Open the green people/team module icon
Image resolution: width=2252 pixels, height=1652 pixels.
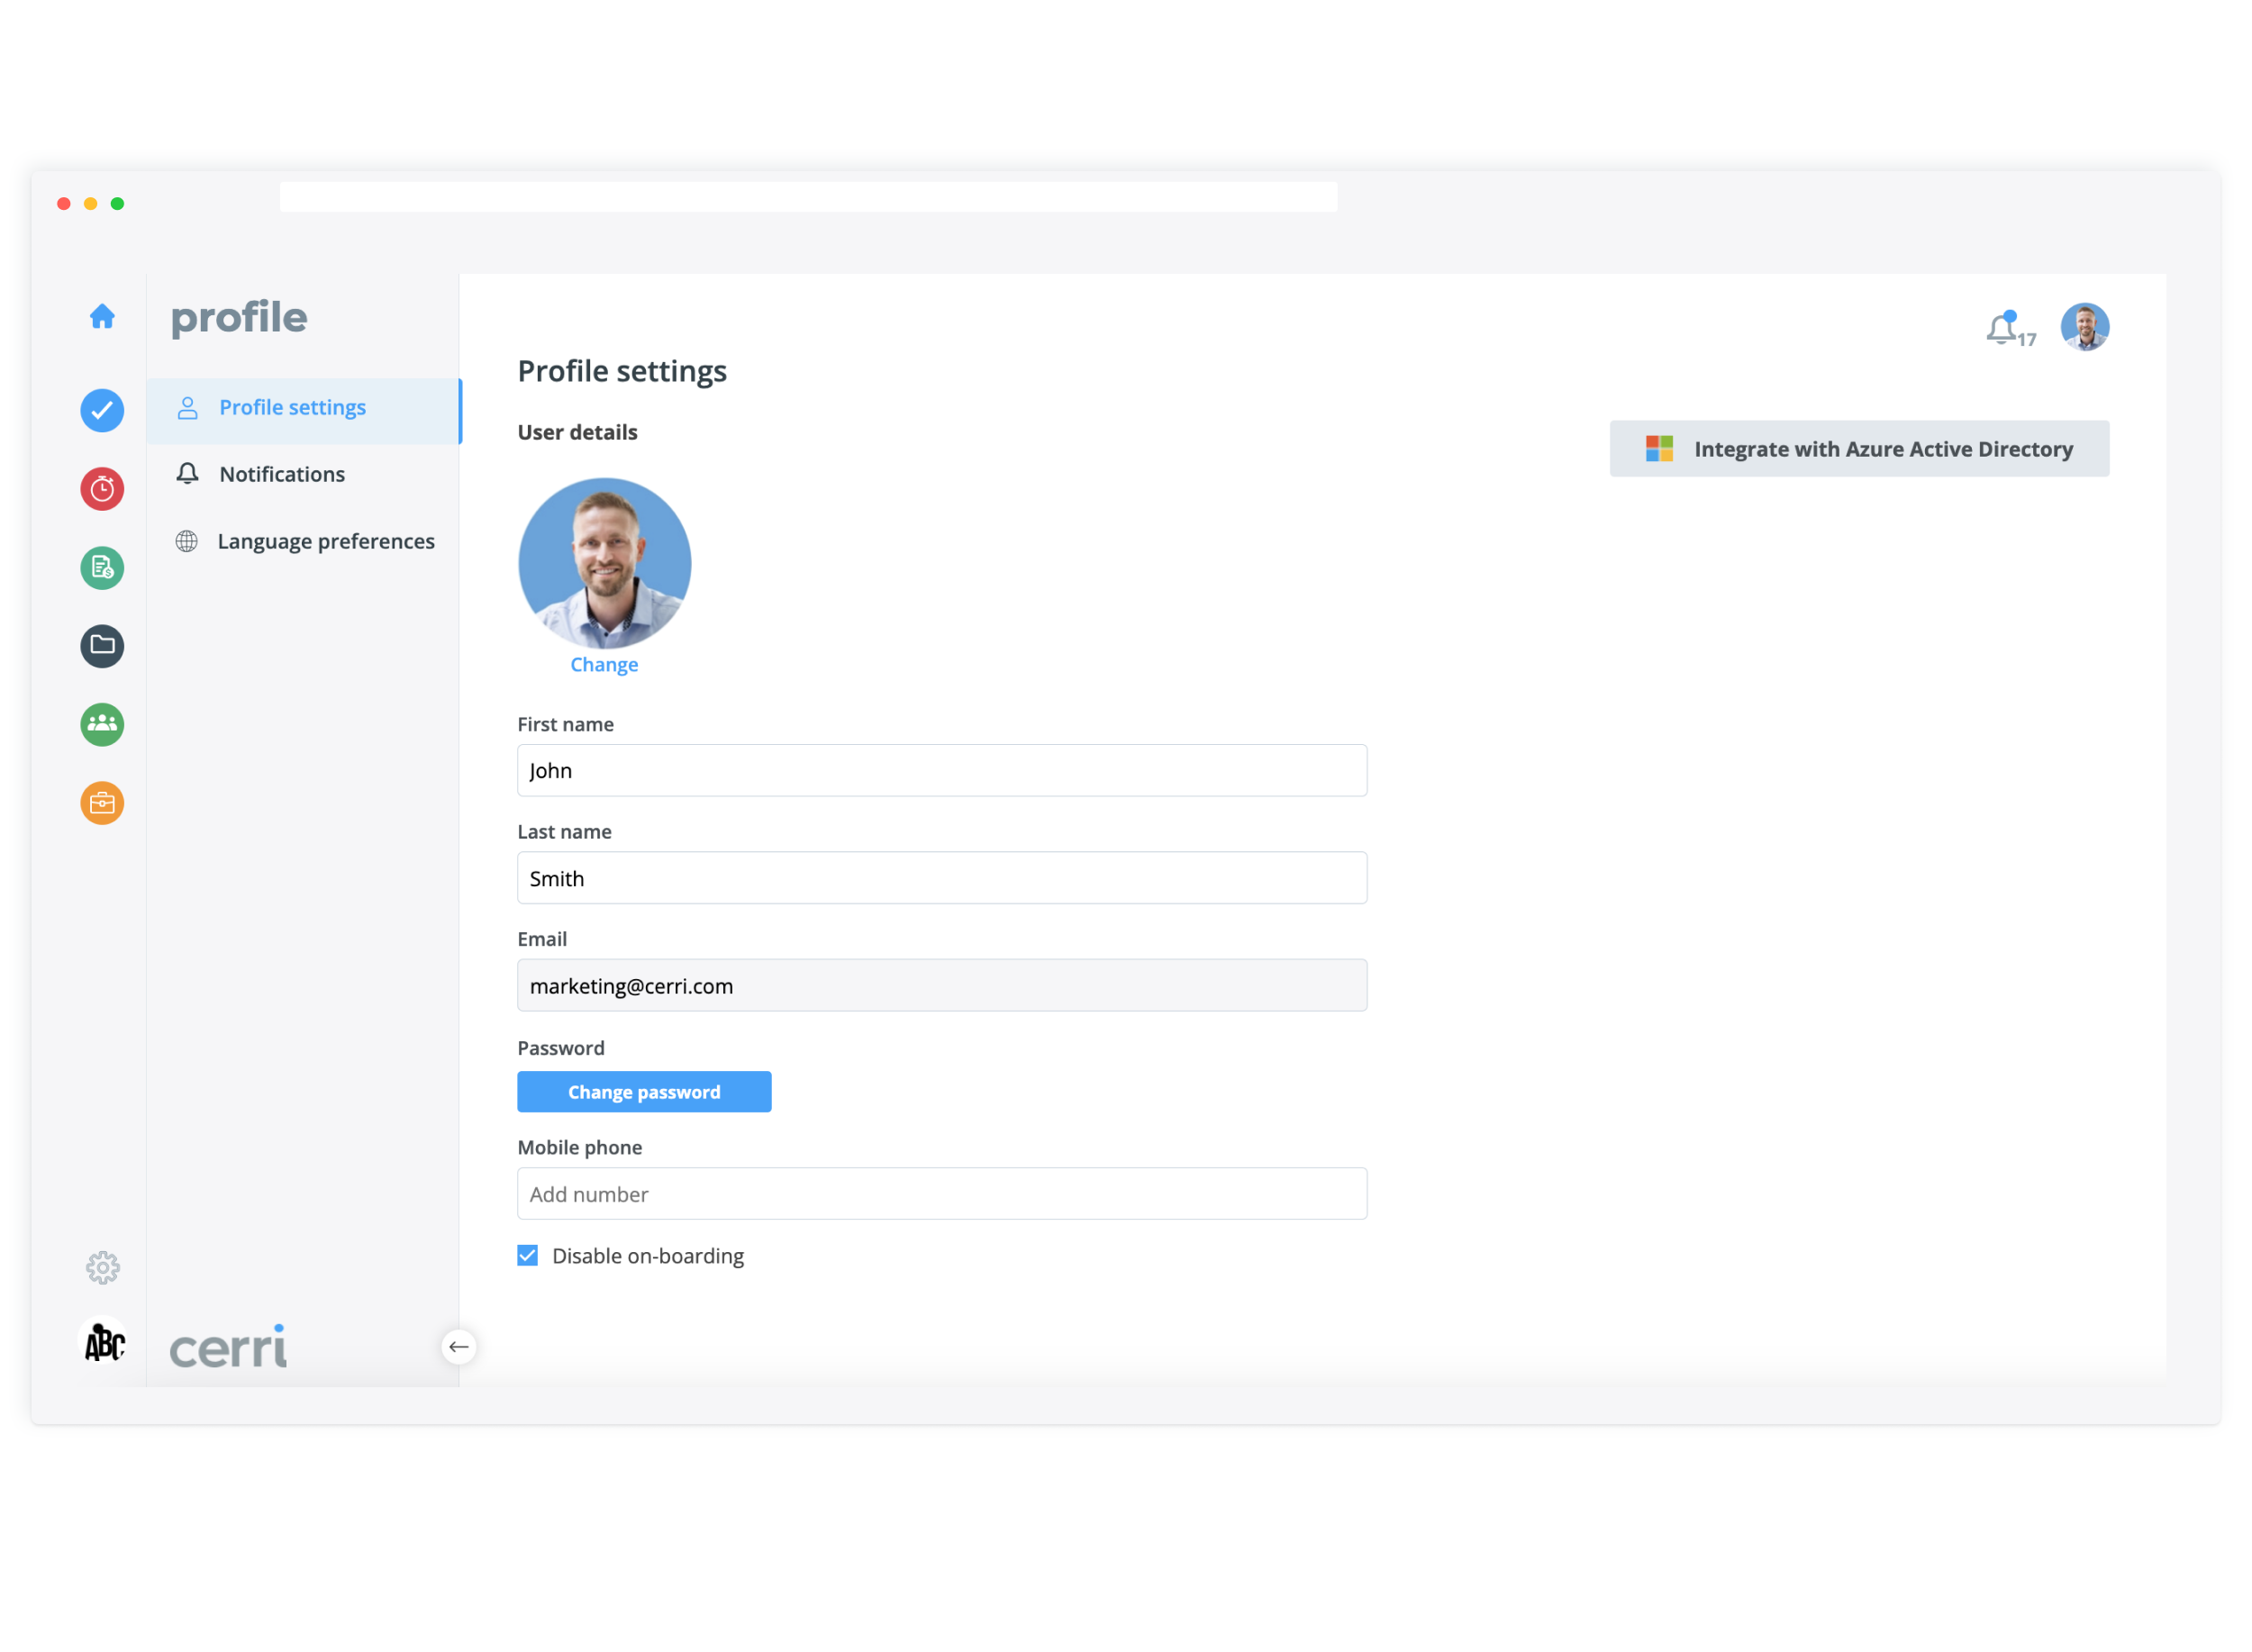coord(102,724)
